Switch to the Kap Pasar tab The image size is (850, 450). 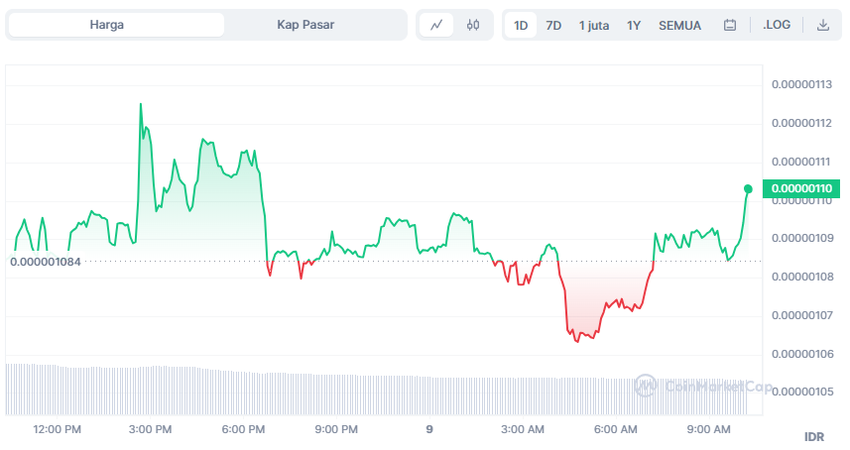[x=305, y=25]
